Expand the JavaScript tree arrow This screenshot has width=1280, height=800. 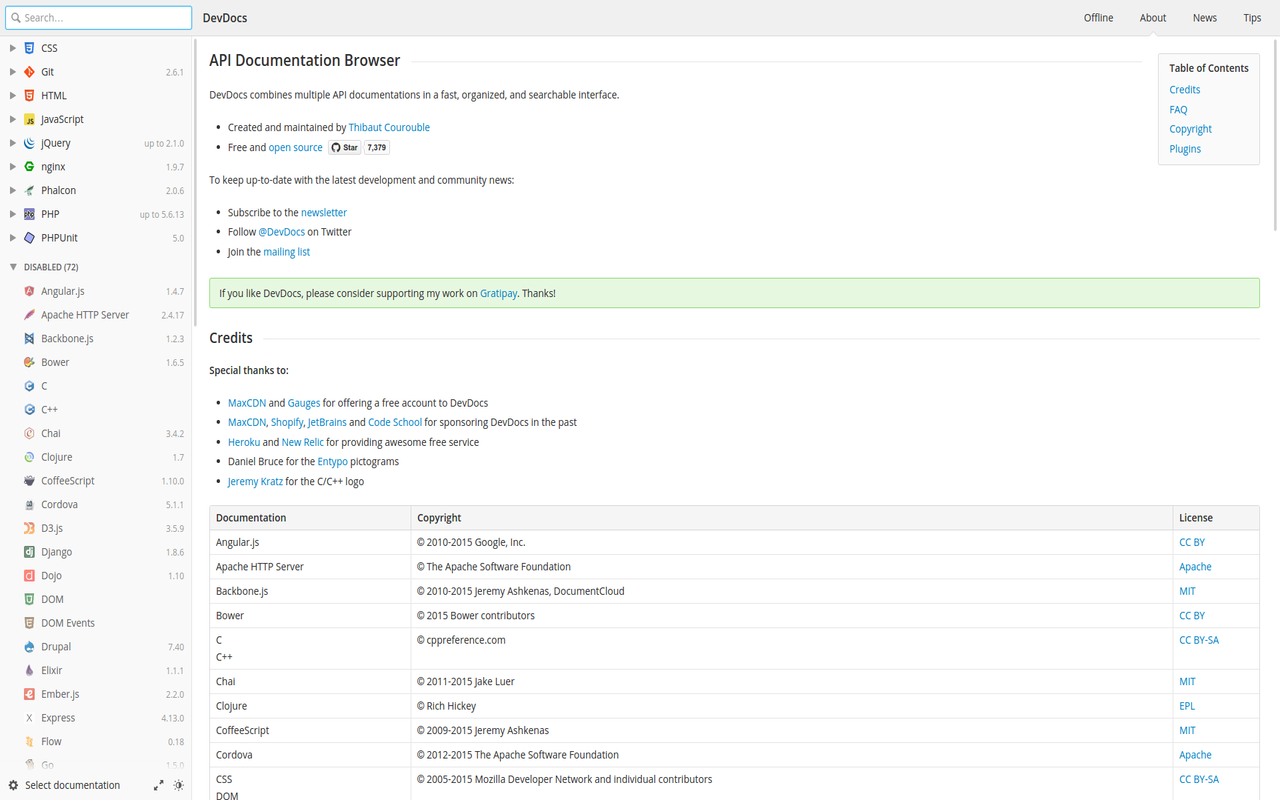(x=13, y=119)
